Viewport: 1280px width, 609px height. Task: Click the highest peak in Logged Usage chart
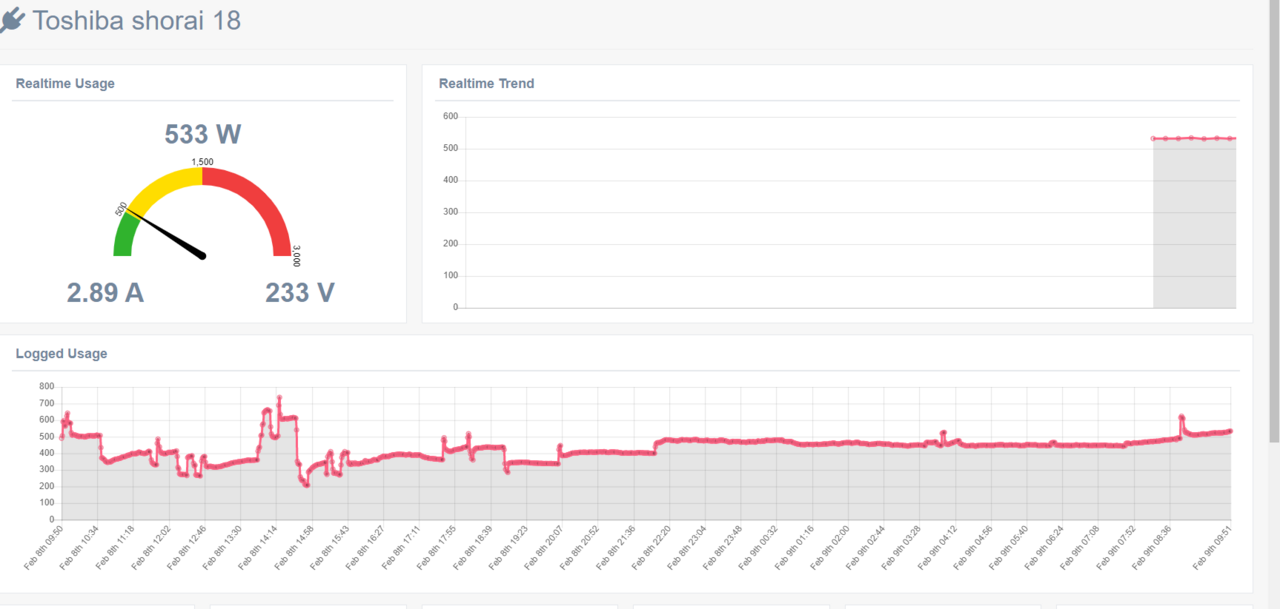pos(279,398)
